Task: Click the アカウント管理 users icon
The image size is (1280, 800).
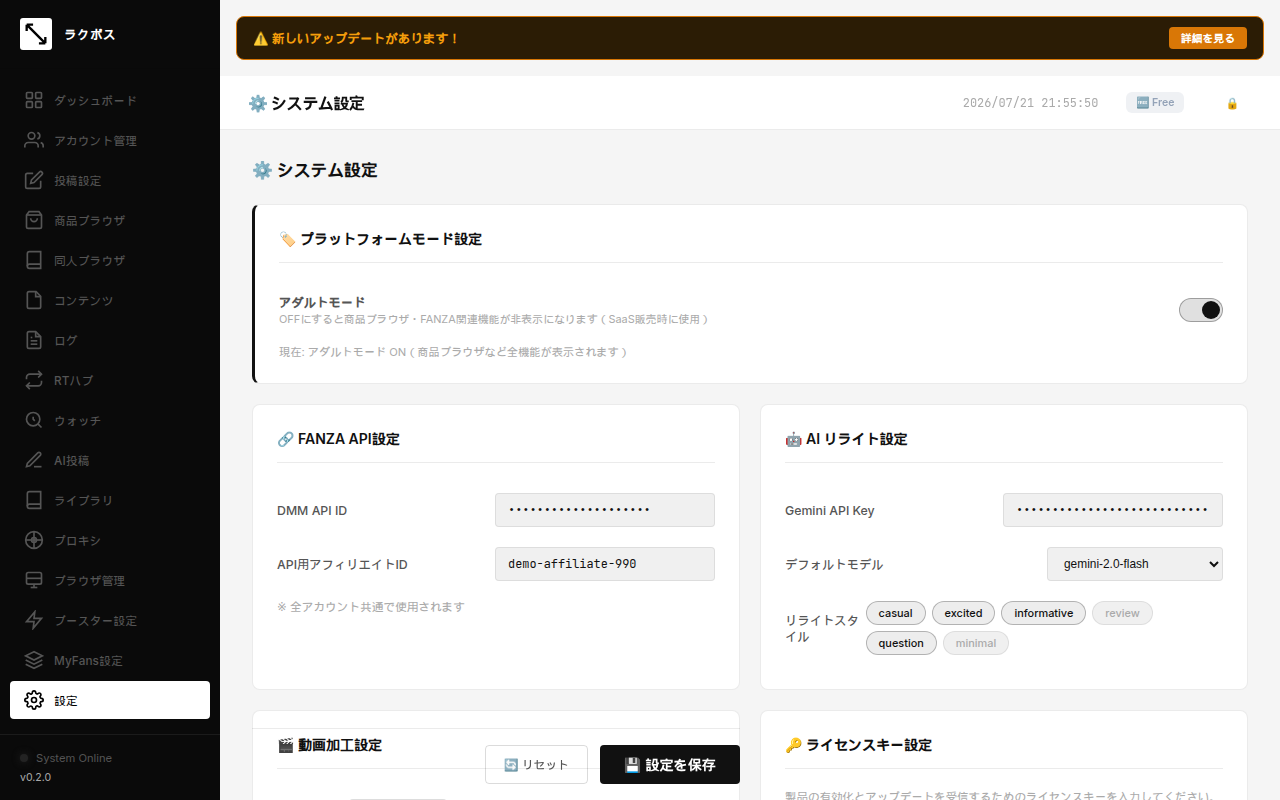Action: (34, 140)
